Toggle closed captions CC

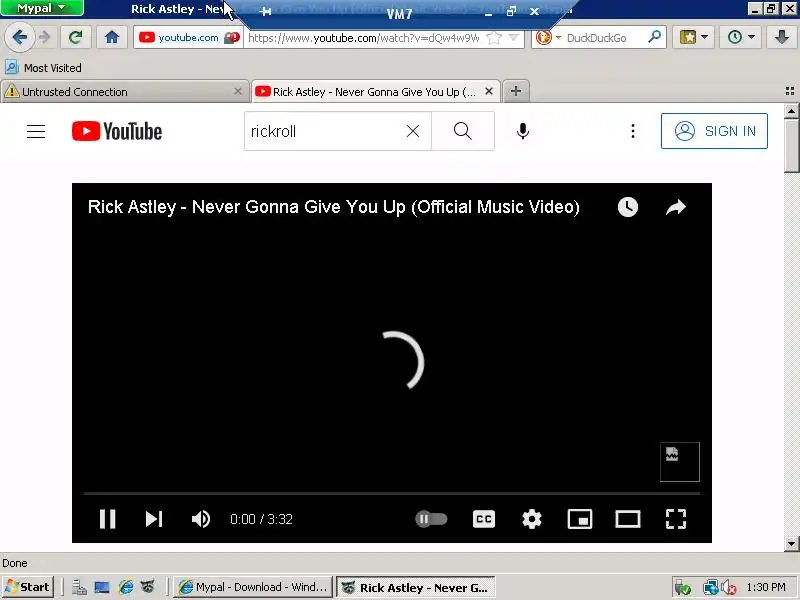tap(484, 519)
